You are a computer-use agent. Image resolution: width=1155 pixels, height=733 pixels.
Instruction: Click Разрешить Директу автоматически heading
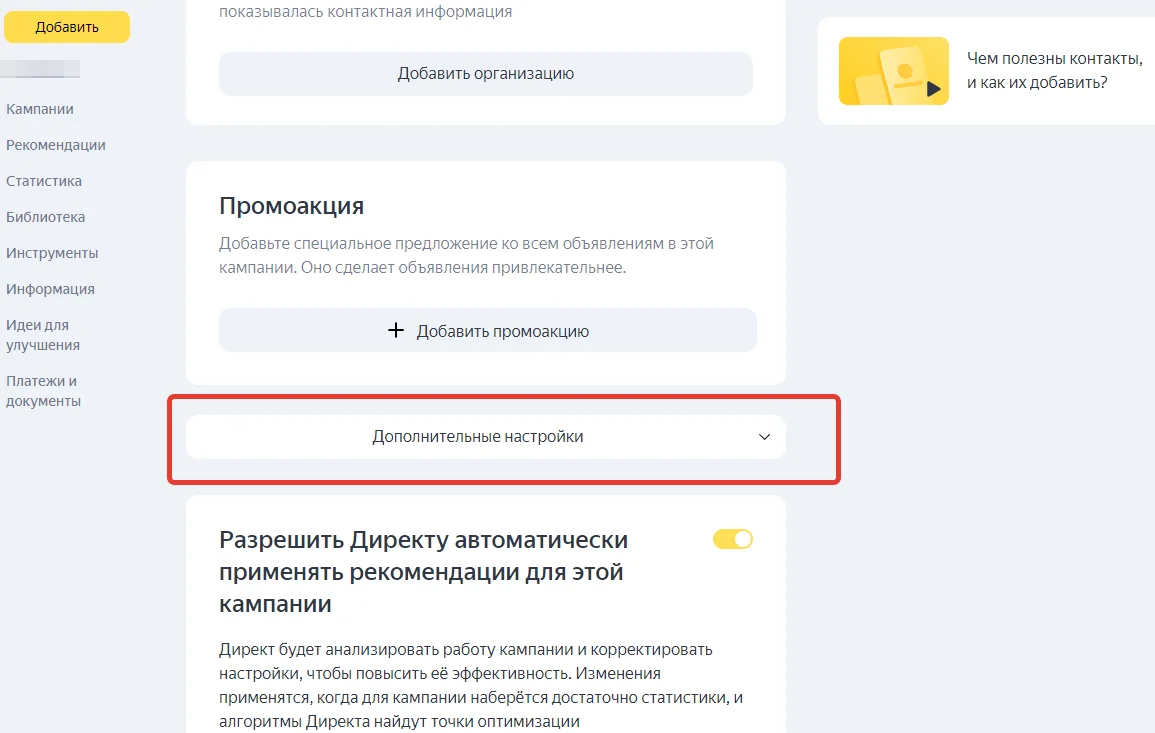click(x=424, y=572)
